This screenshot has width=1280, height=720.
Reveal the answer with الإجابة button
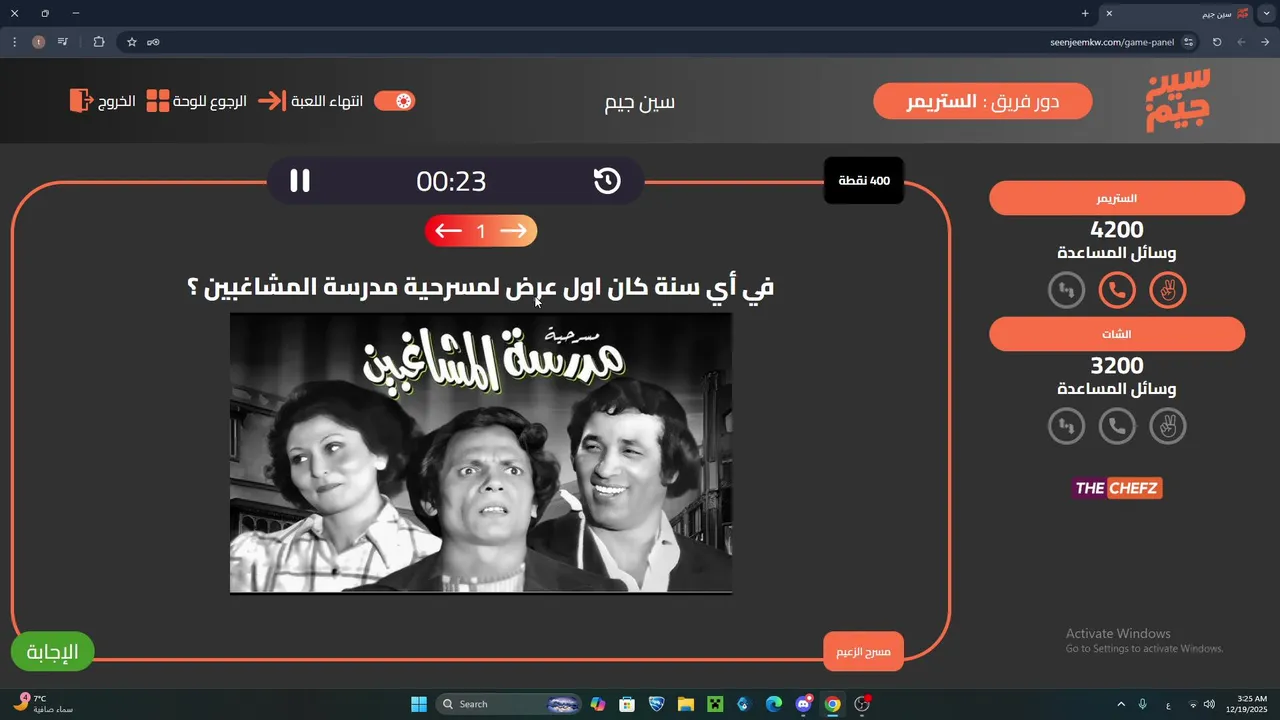pos(52,652)
